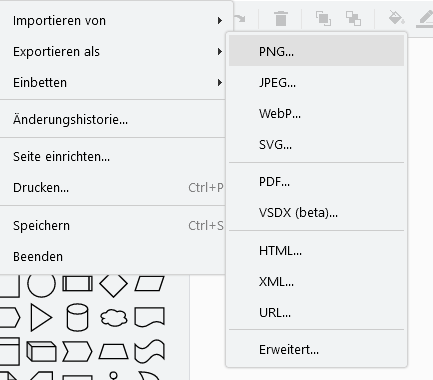Select URL... export entry
The image size is (433, 380).
coord(316,313)
